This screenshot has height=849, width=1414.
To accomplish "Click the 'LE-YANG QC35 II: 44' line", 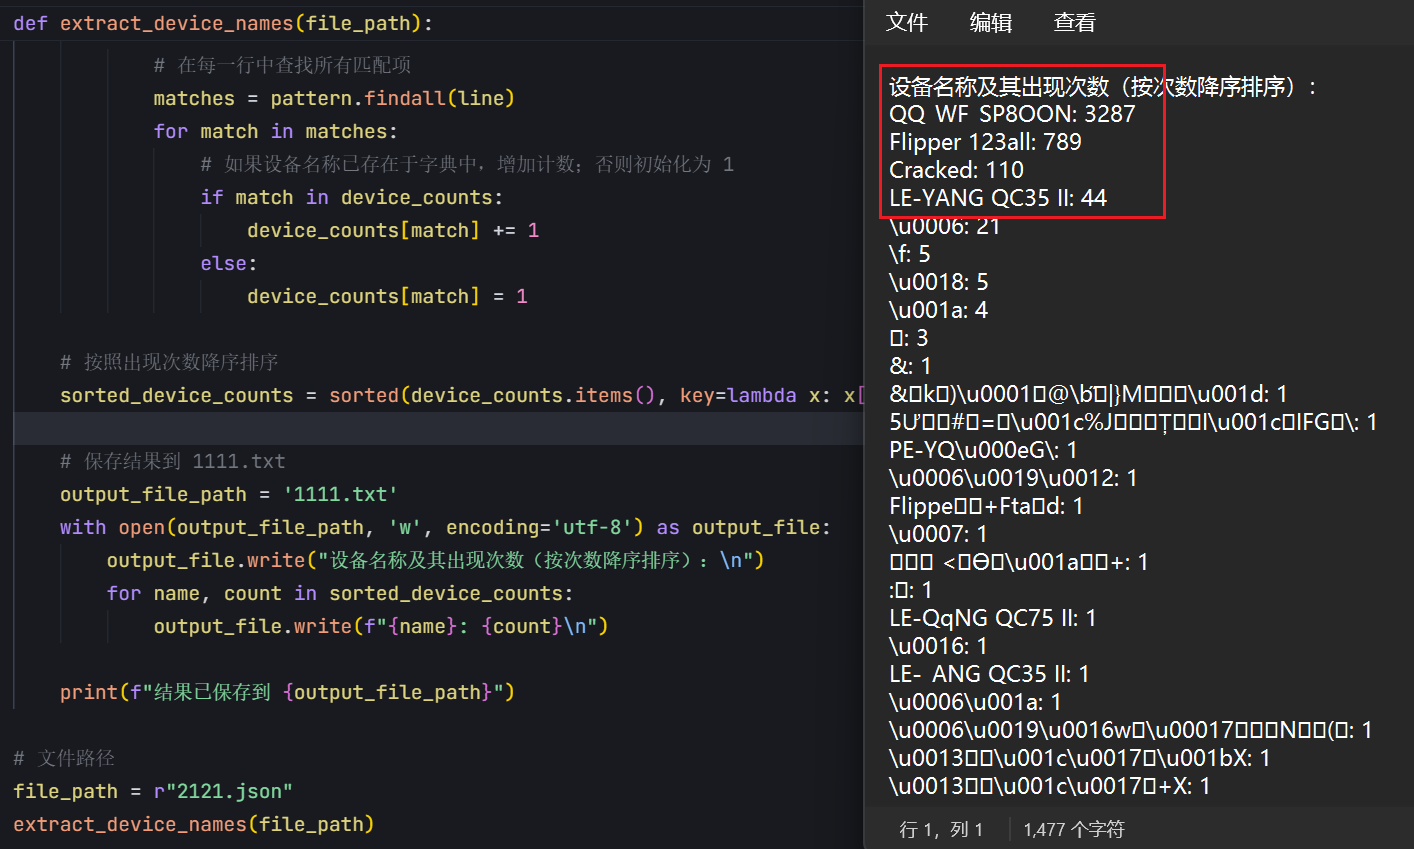I will [x=998, y=198].
